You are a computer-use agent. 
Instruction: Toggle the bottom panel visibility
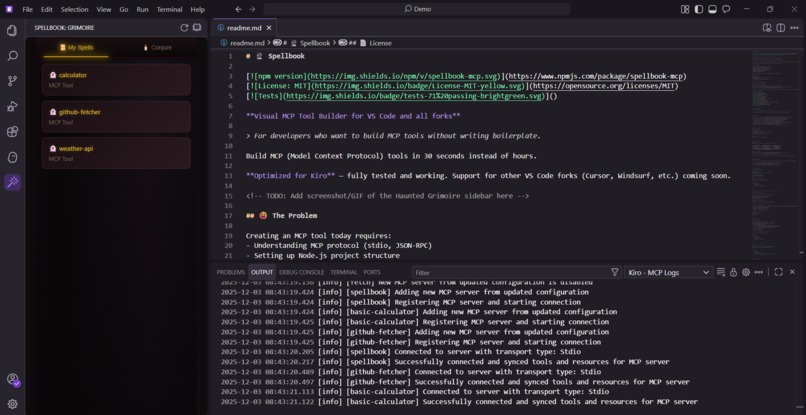click(x=712, y=9)
